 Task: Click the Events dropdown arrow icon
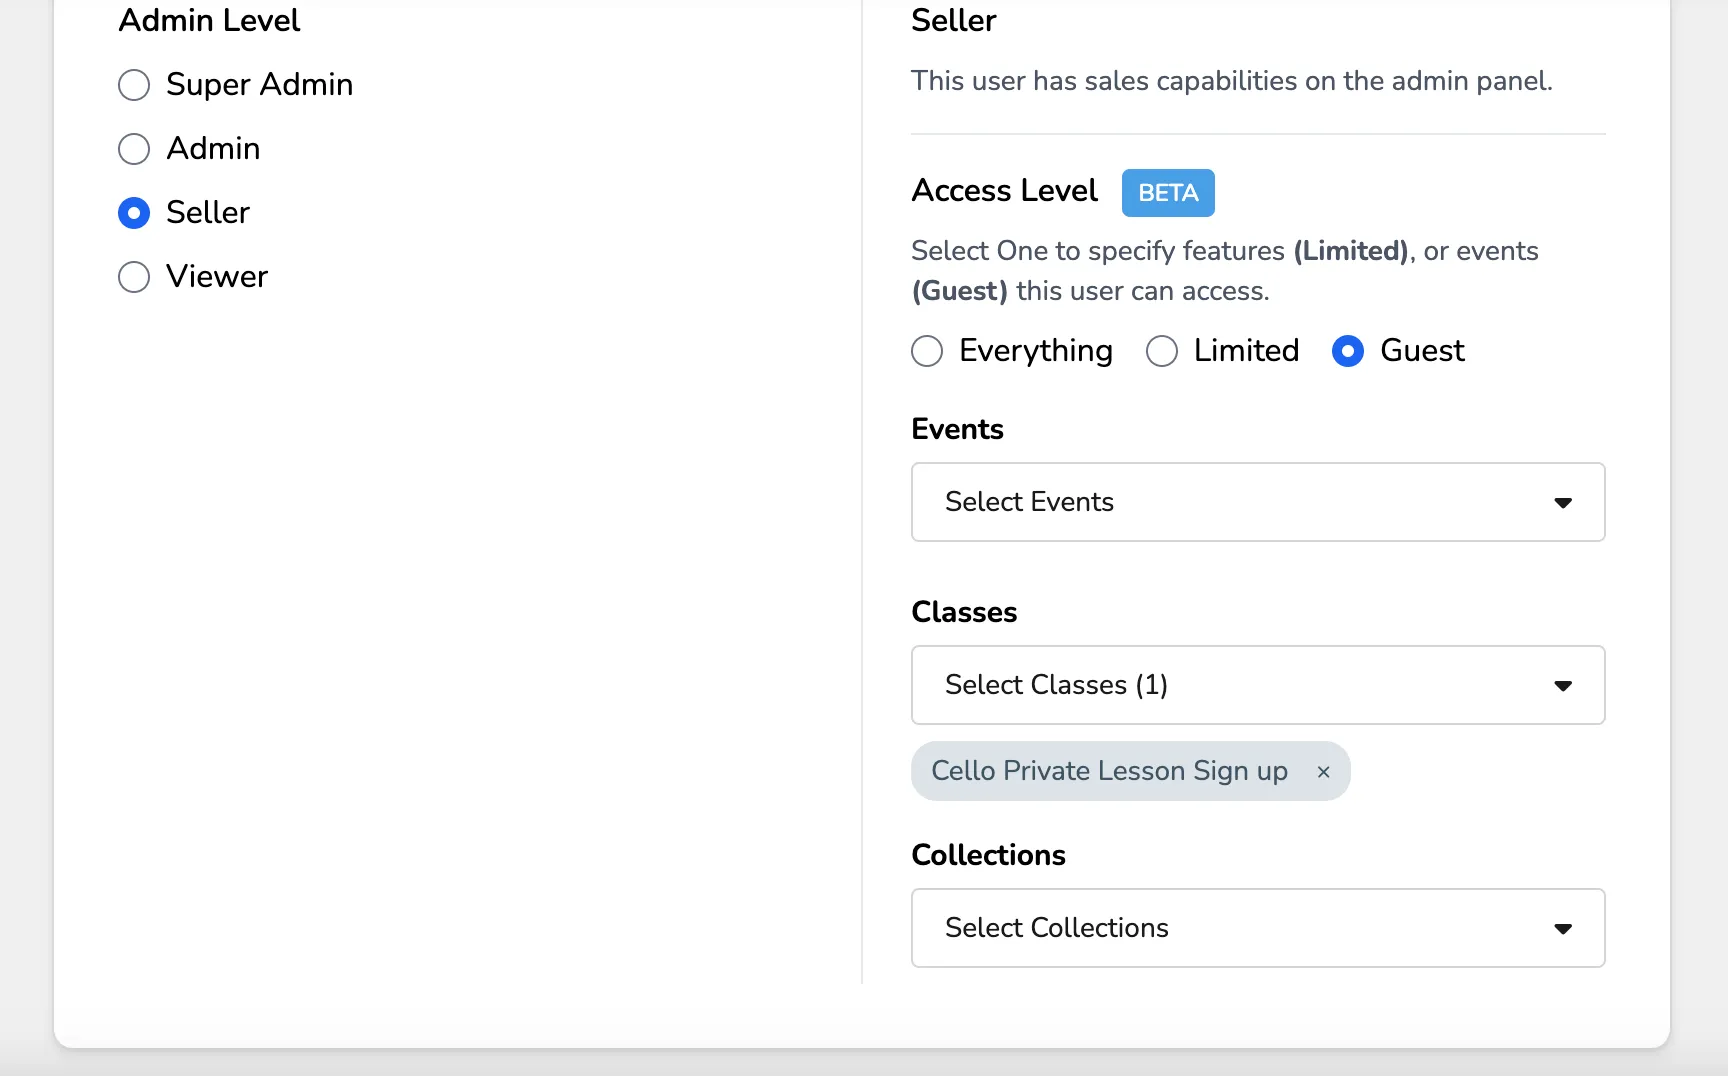(x=1563, y=503)
